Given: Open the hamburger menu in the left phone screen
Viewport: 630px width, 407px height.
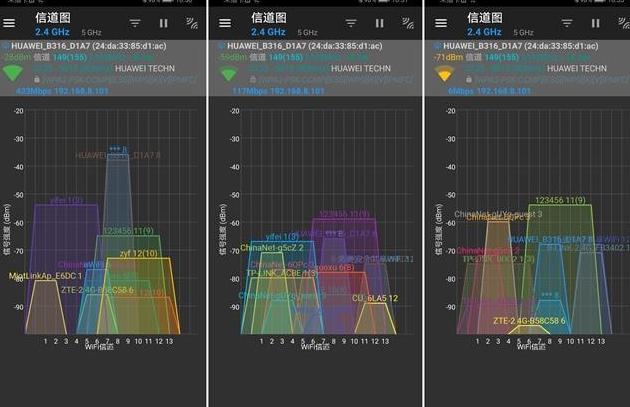Looking at the screenshot, I should pos(9,23).
